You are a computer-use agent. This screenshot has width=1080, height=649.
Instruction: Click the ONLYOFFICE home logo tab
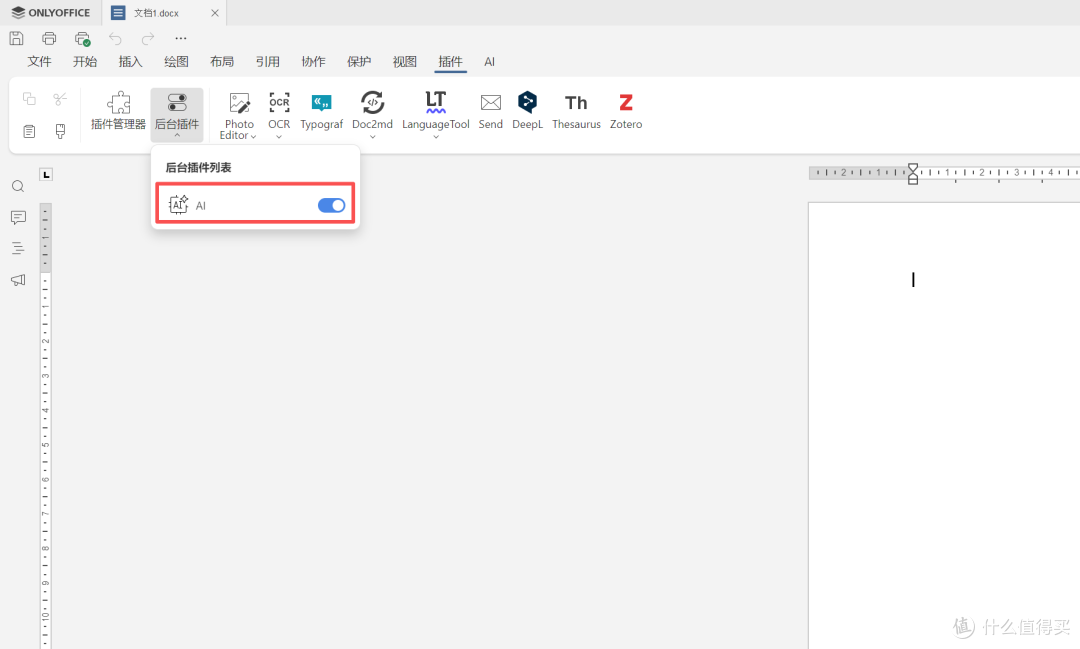[x=51, y=12]
